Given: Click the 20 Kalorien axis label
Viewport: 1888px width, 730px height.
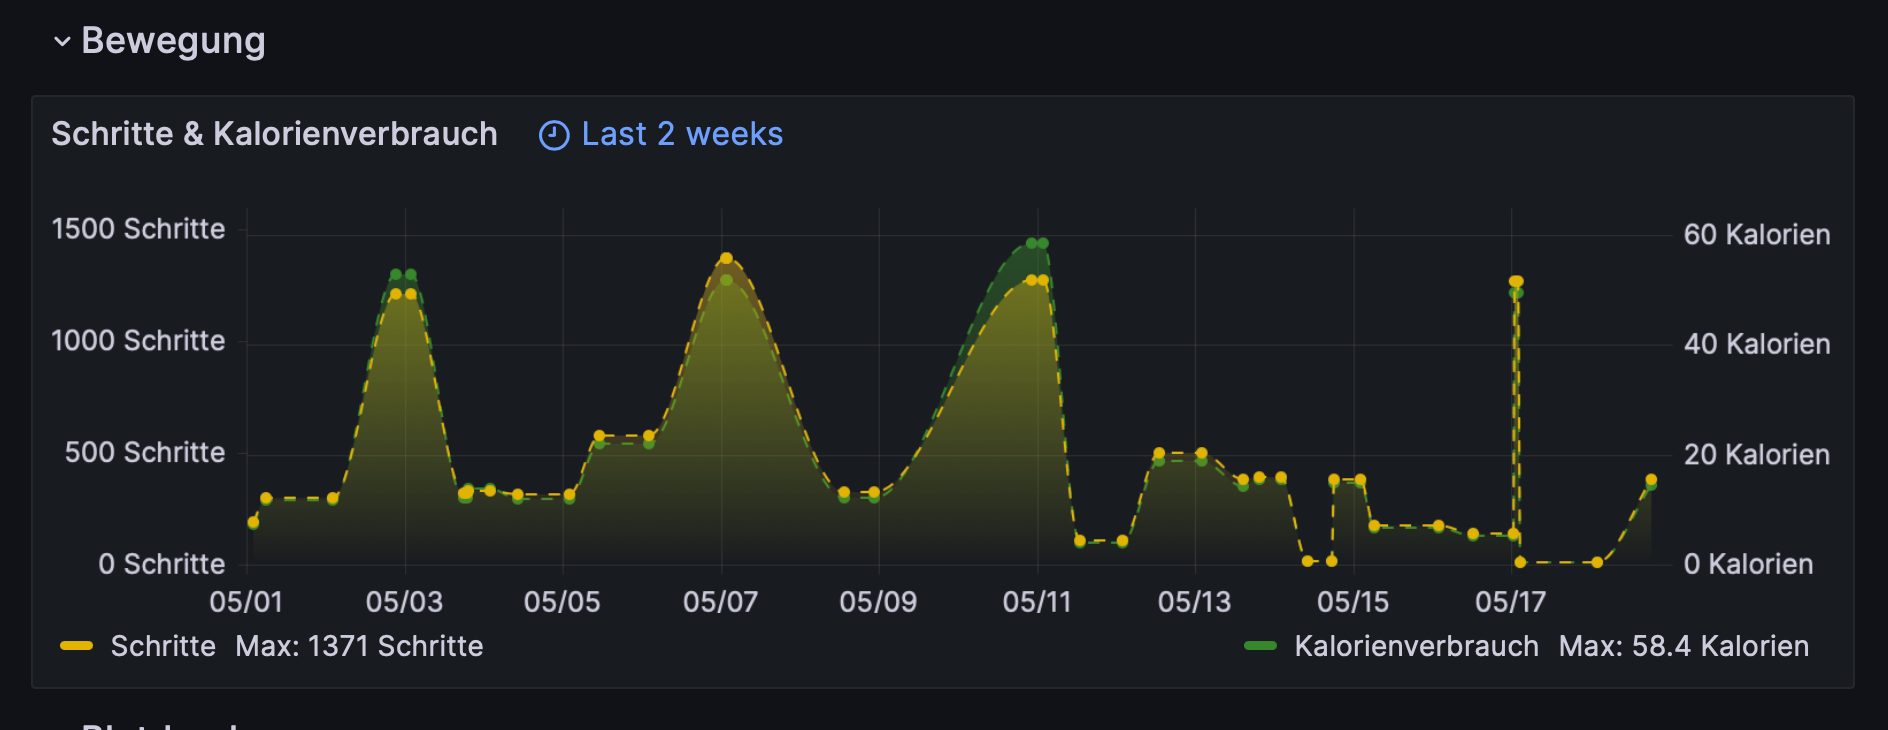Looking at the screenshot, I should 1757,455.
